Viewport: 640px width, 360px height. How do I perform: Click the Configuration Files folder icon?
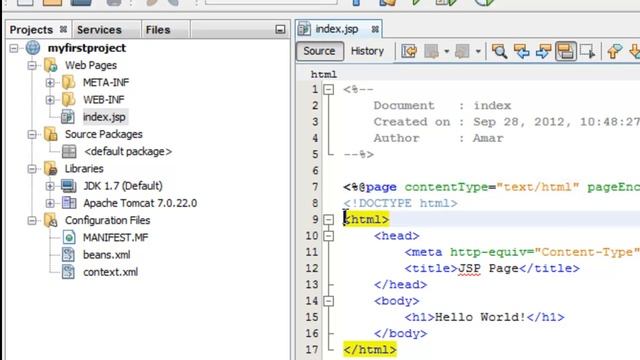[51, 220]
